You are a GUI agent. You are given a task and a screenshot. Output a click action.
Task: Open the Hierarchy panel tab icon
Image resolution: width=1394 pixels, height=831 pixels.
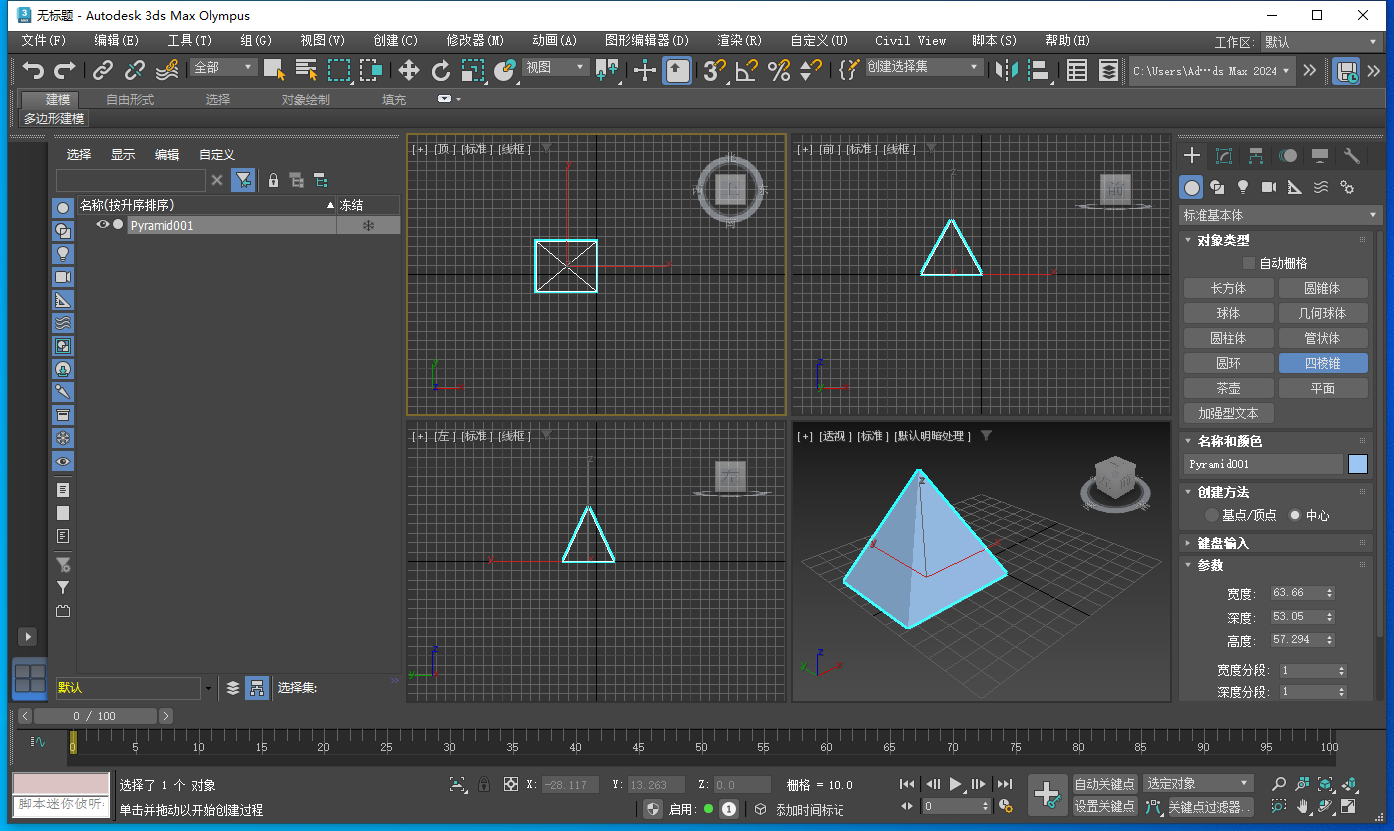[1256, 155]
